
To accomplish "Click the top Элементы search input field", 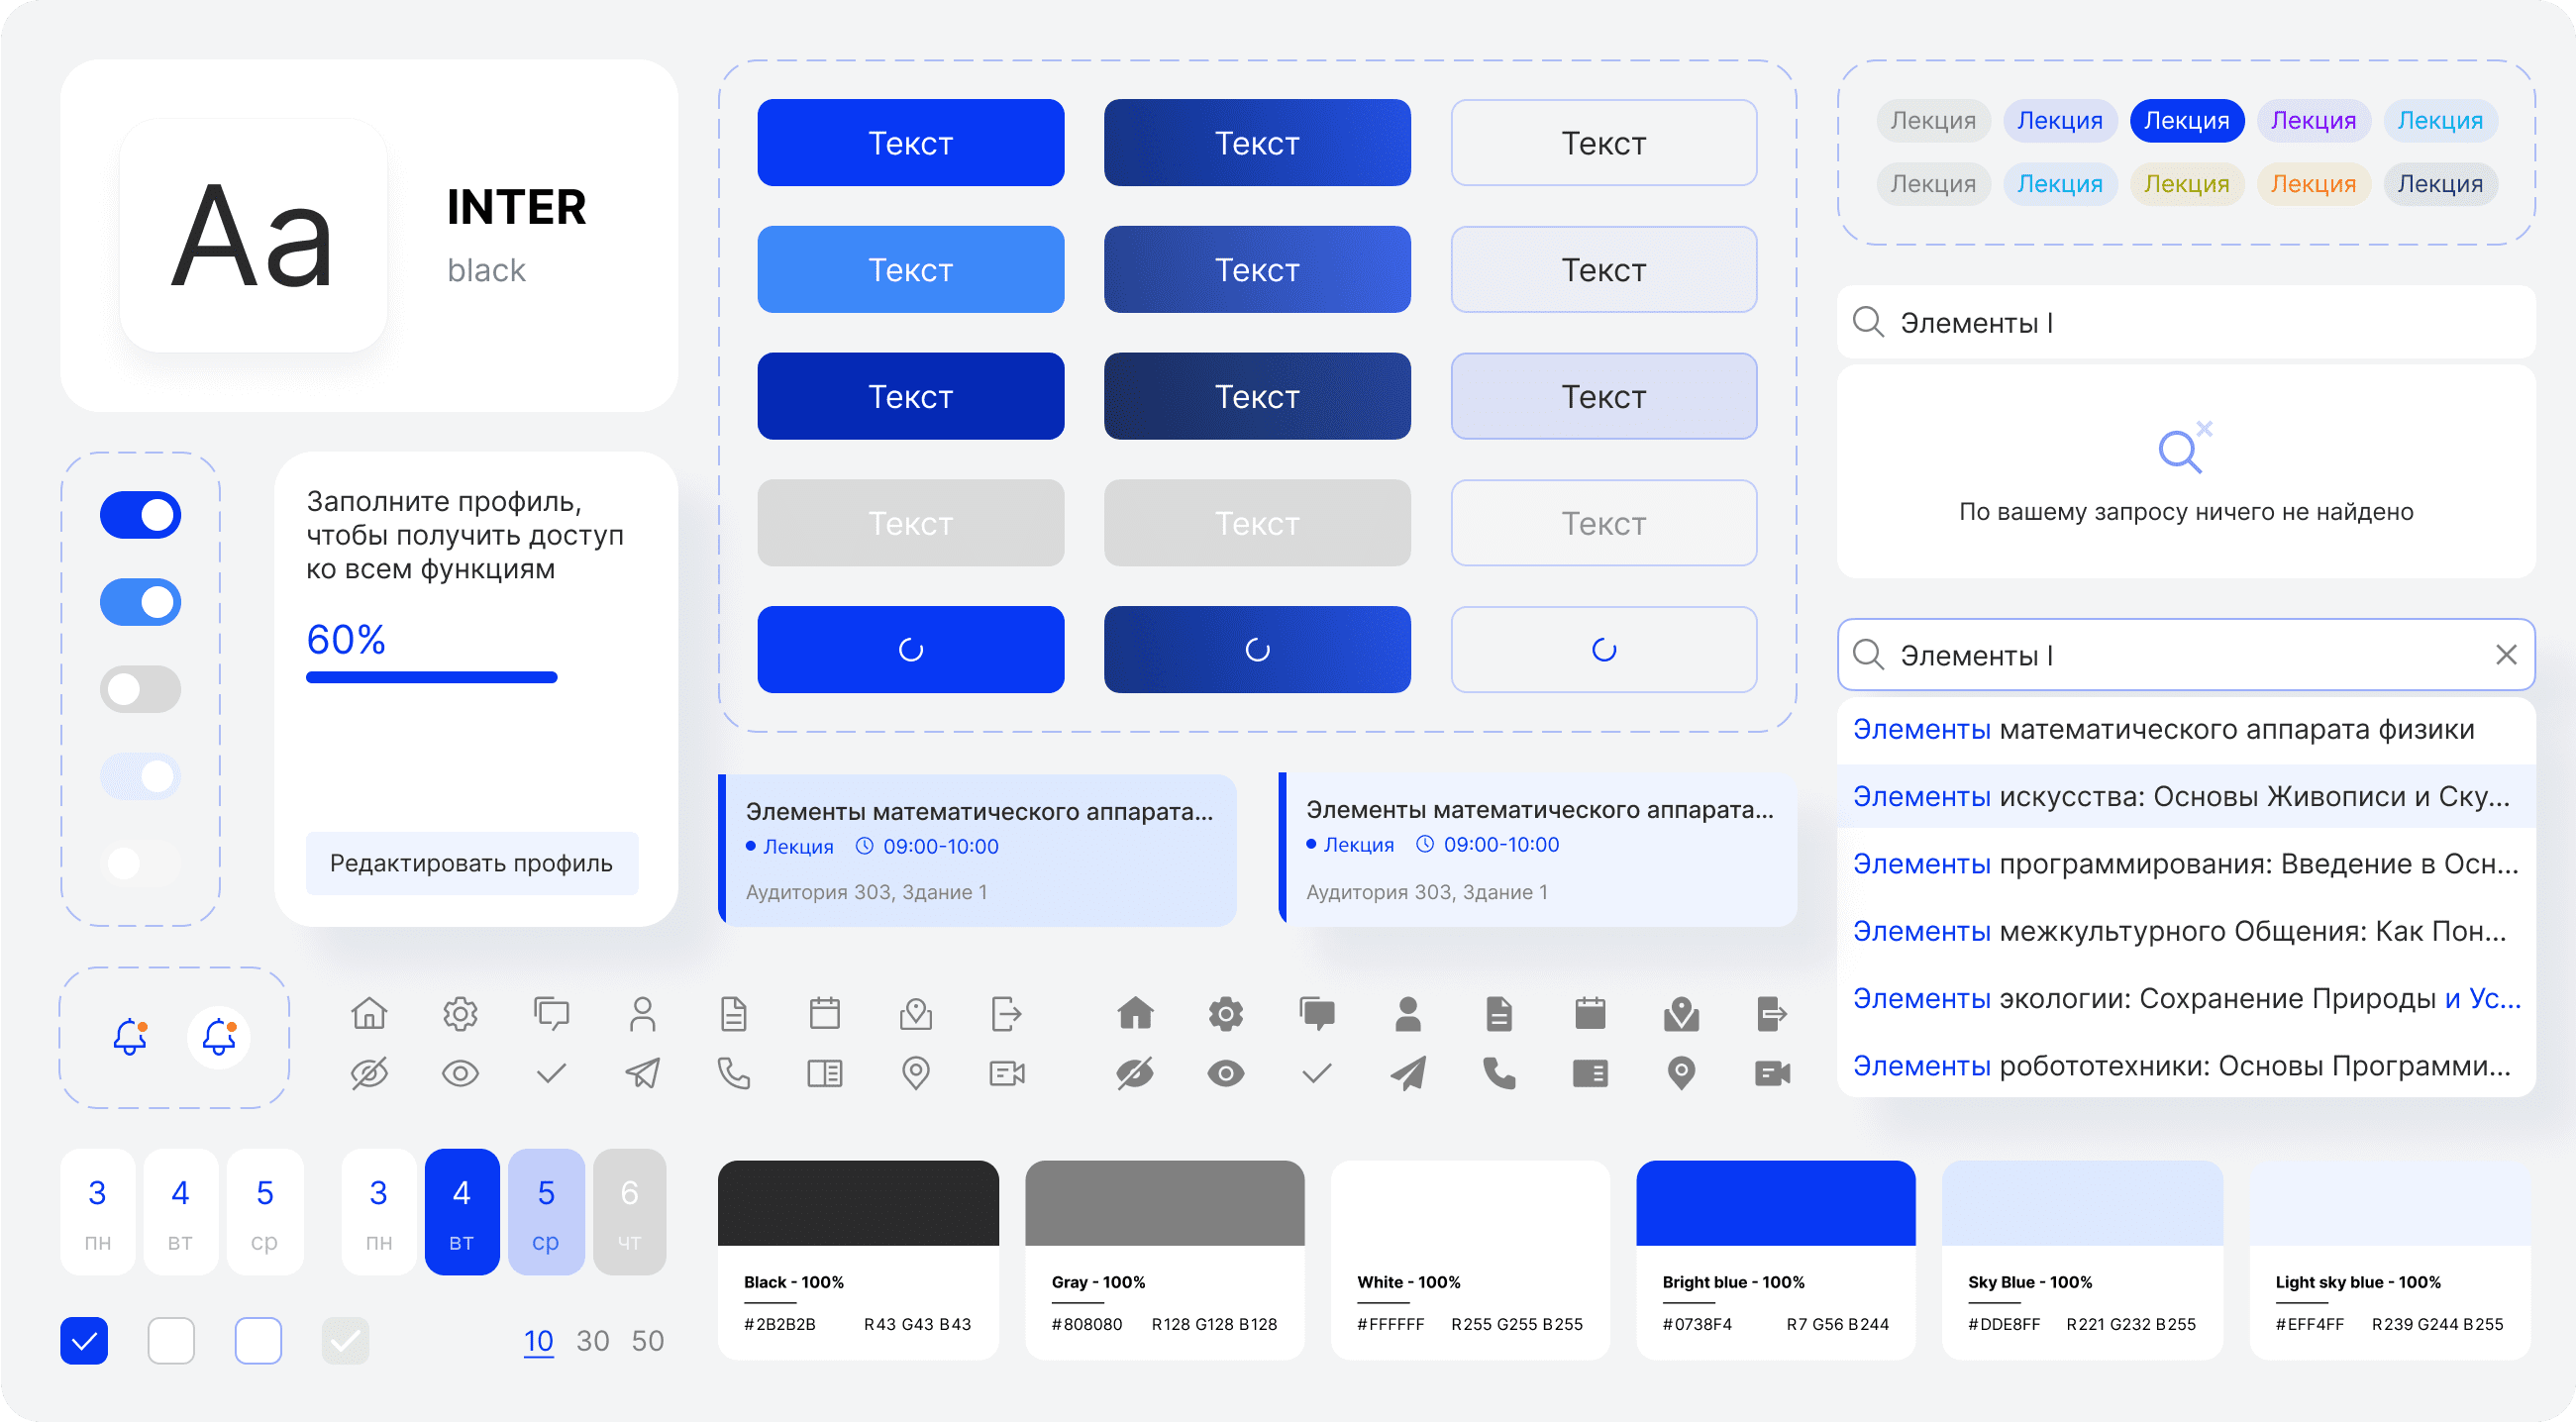I will tap(2185, 323).
